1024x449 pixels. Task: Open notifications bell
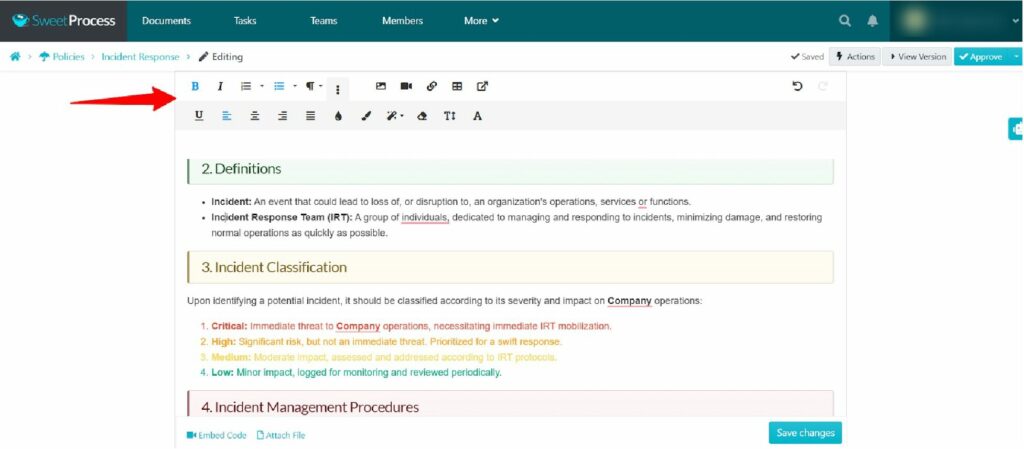(872, 21)
